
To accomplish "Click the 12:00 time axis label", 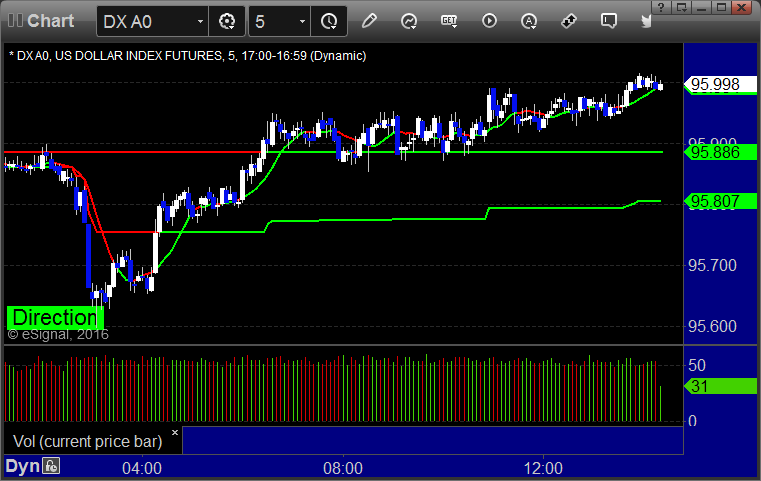I will point(543,468).
